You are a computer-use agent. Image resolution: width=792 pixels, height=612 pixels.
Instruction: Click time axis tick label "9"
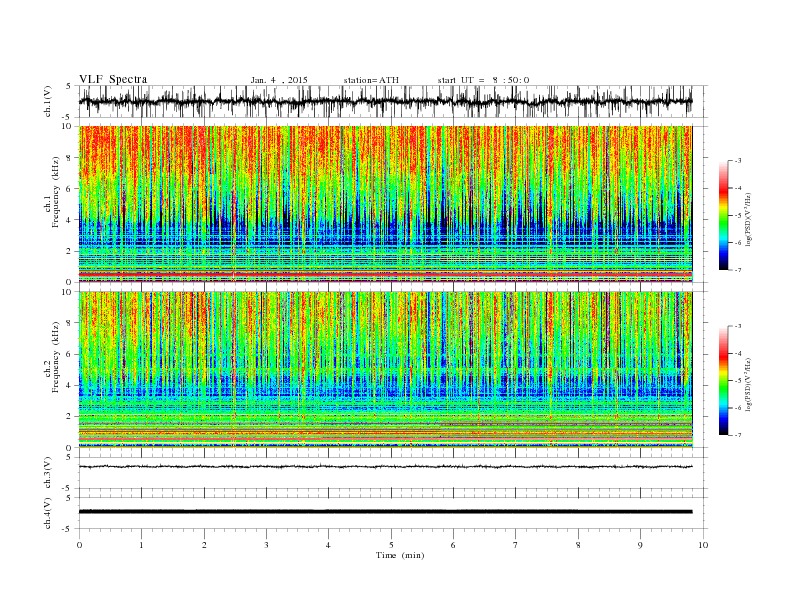click(x=640, y=545)
